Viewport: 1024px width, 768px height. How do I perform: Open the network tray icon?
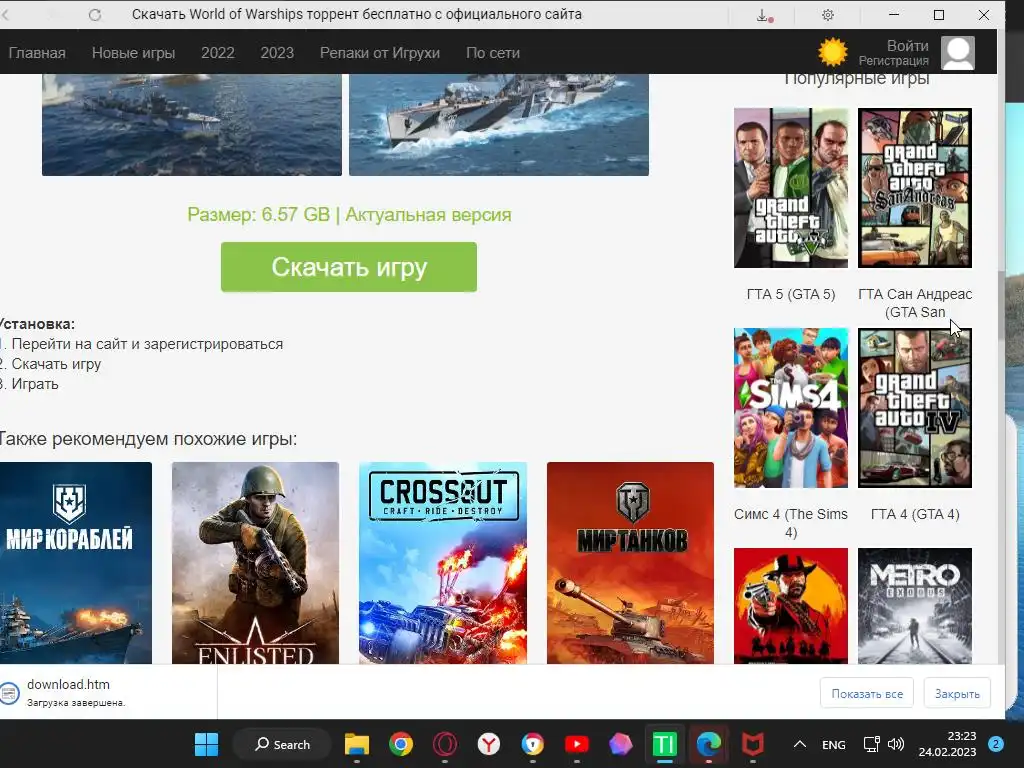(872, 744)
